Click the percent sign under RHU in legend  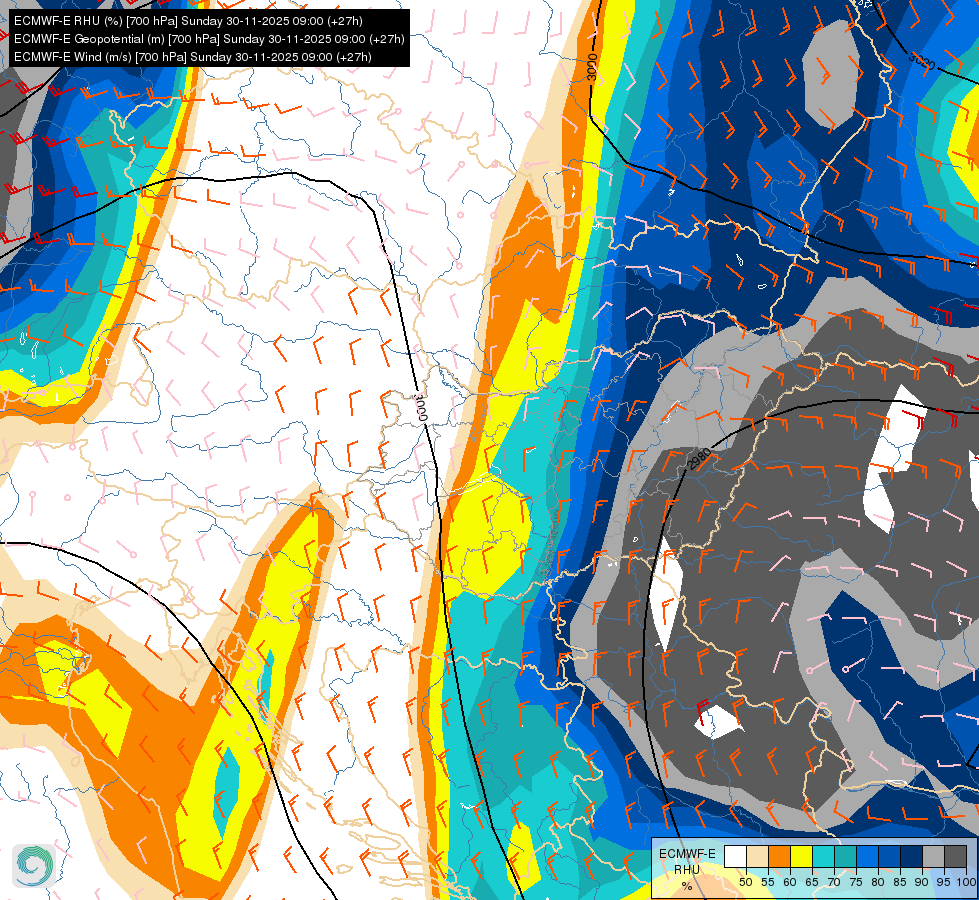[x=687, y=886]
